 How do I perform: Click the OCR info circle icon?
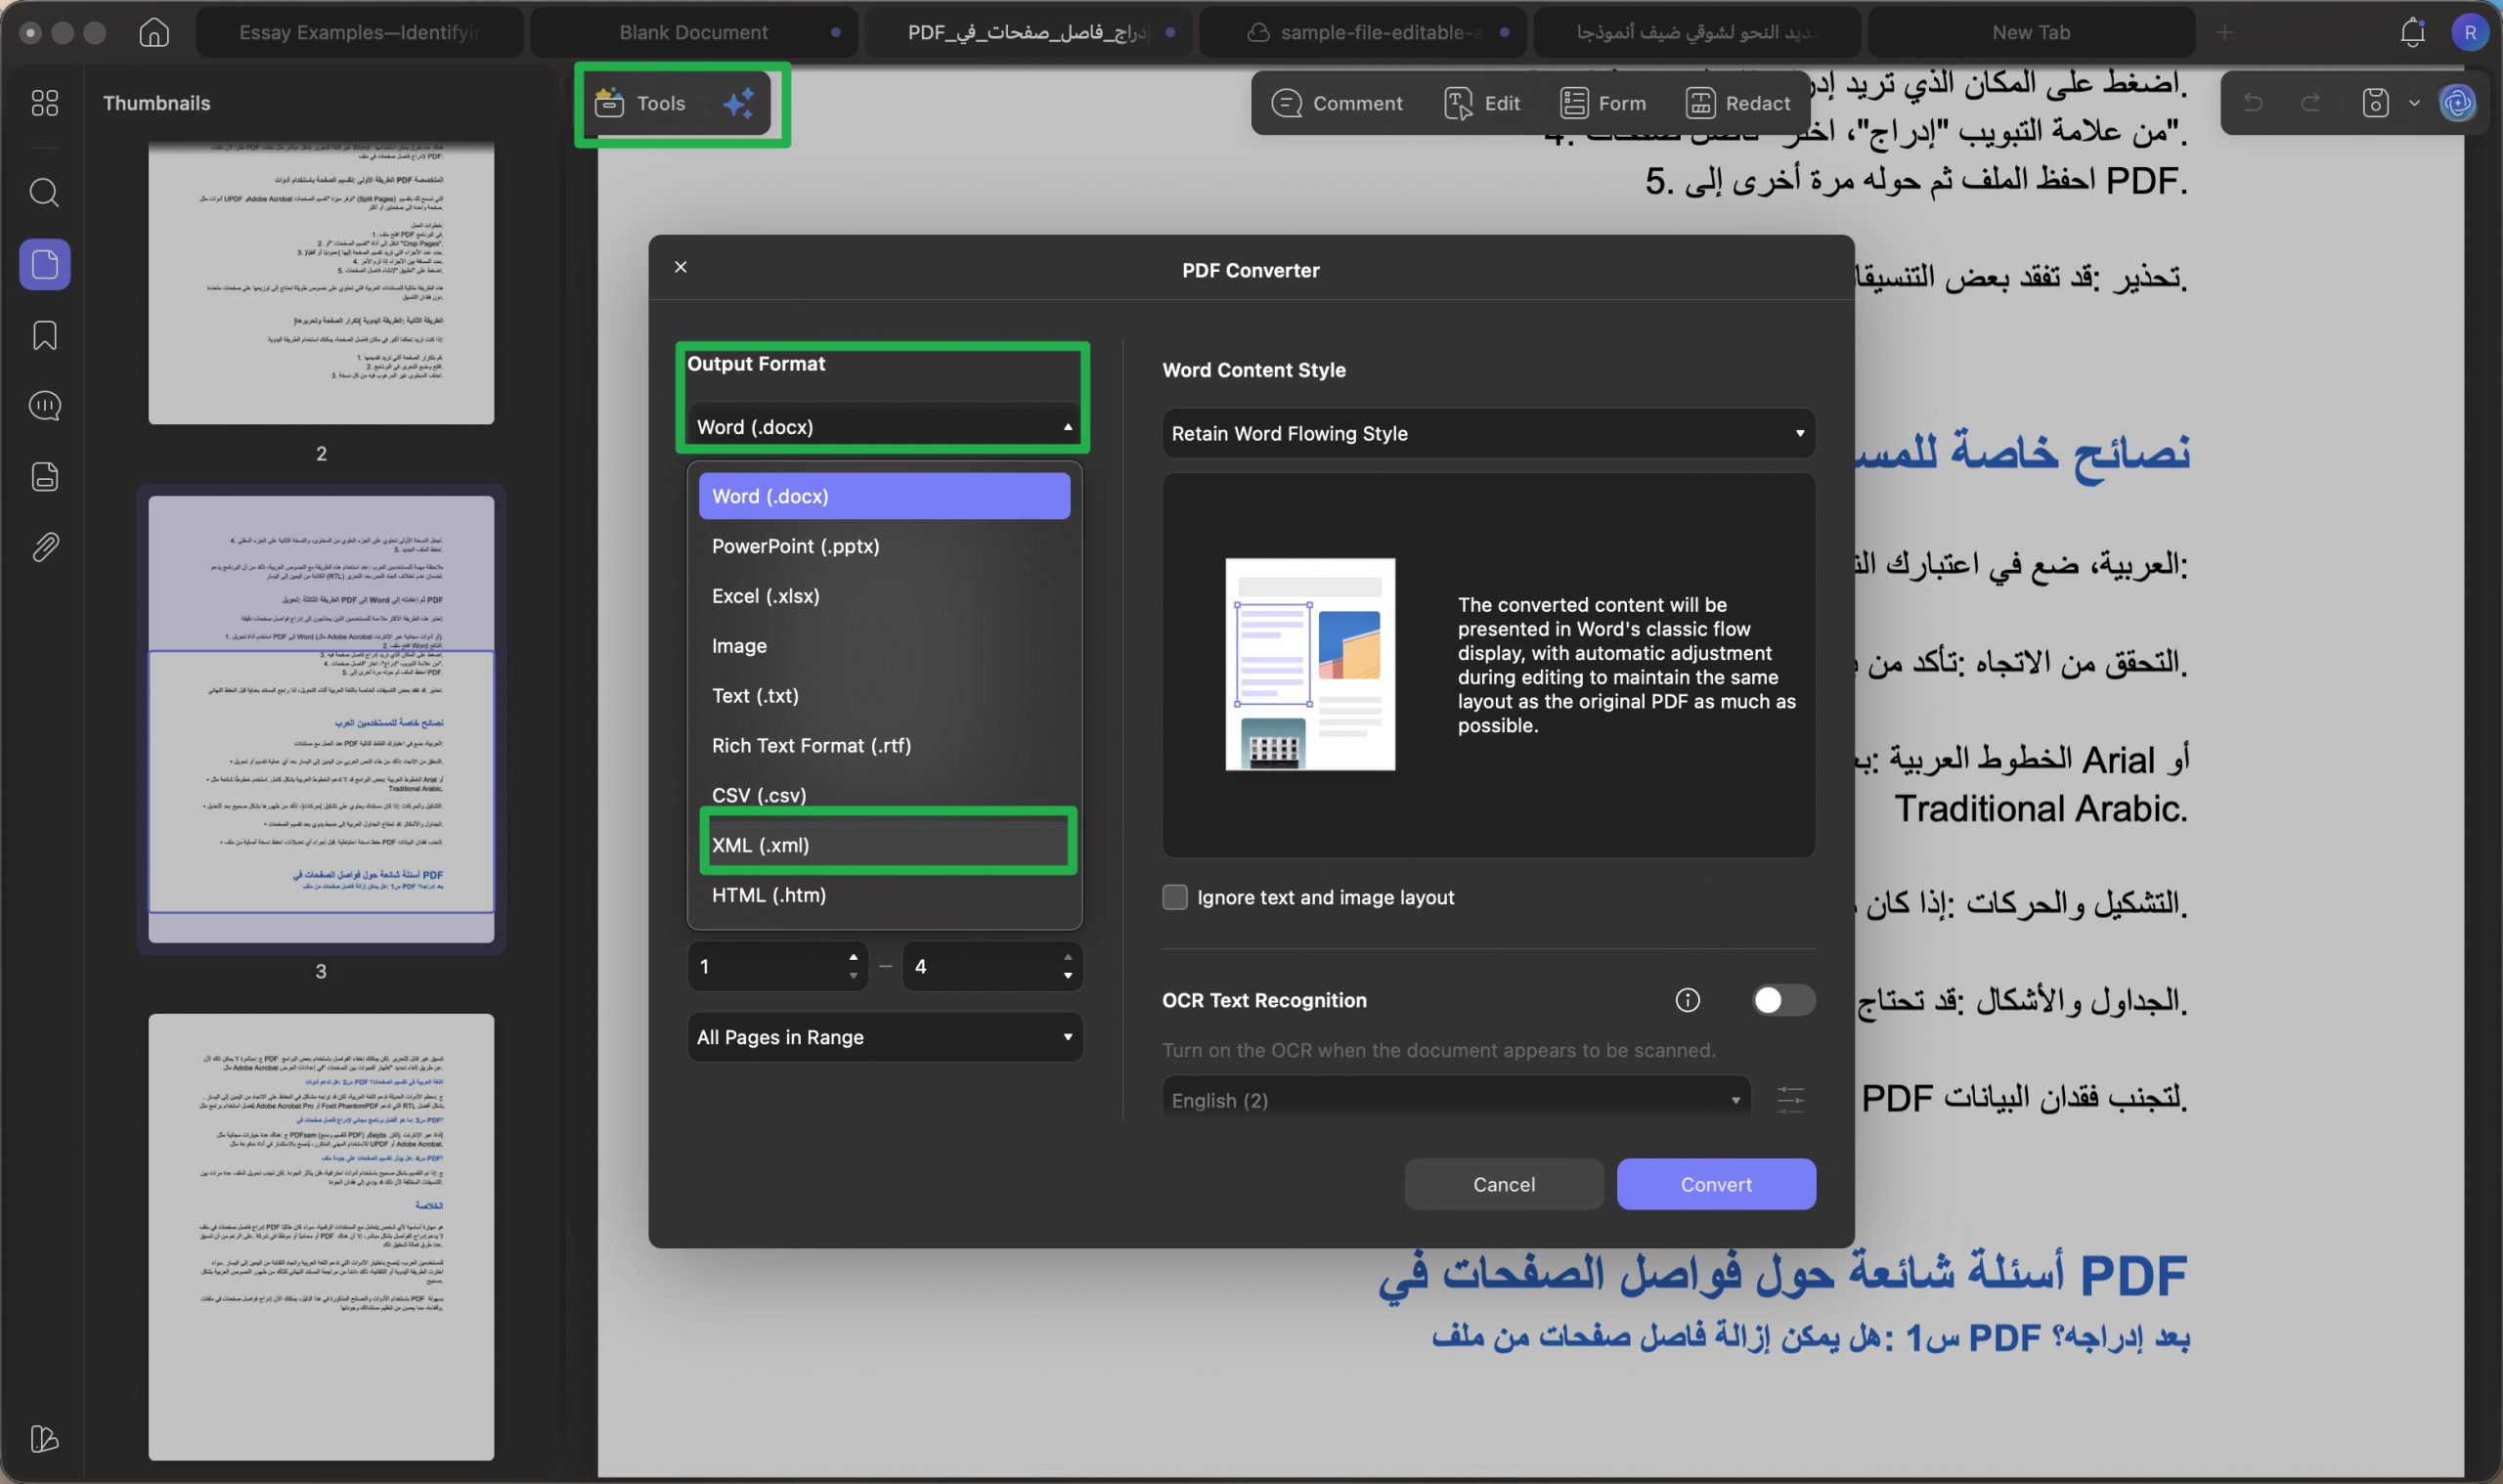pos(1688,1000)
